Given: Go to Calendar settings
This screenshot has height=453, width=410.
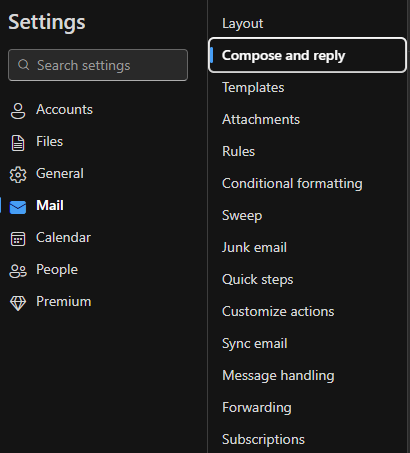Looking at the screenshot, I should coord(63,237).
